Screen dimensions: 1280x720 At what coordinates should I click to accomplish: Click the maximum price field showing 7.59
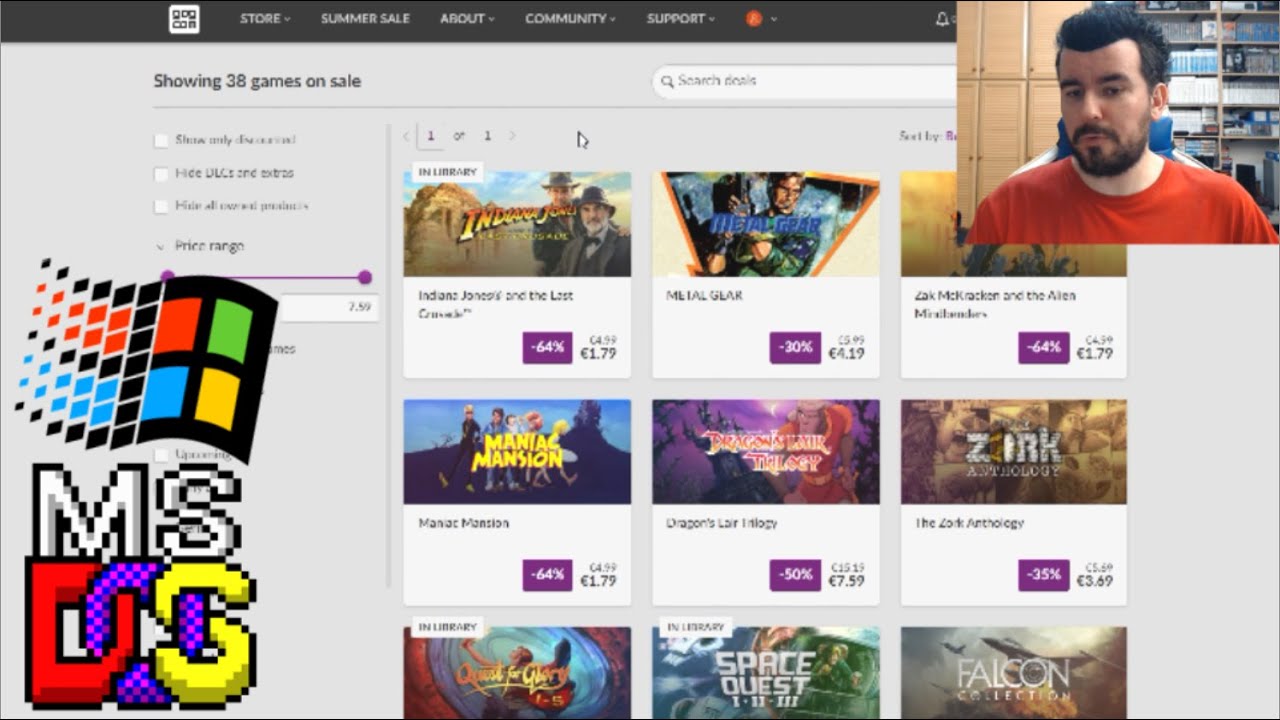pyautogui.click(x=328, y=308)
